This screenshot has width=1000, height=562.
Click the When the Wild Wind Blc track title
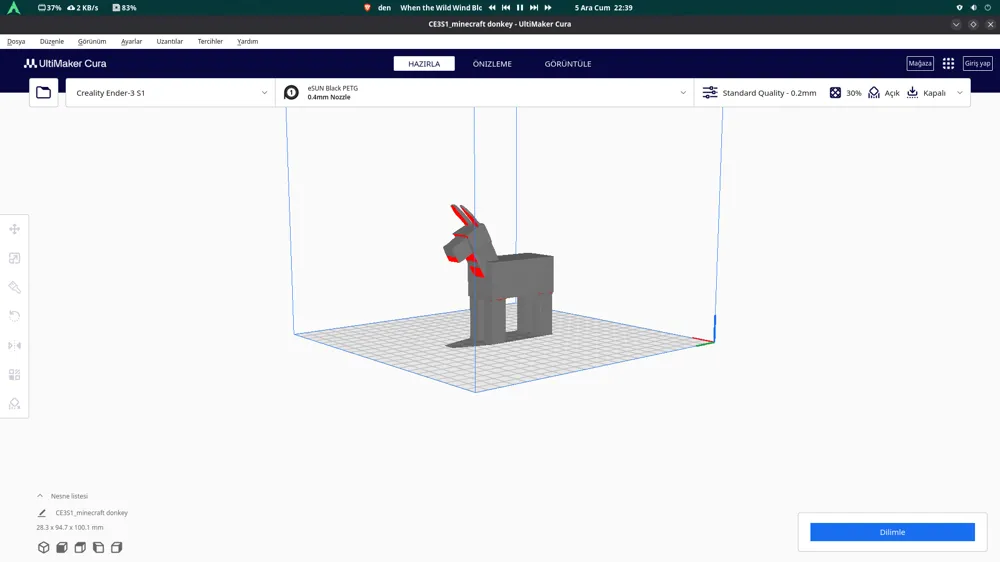point(441,8)
